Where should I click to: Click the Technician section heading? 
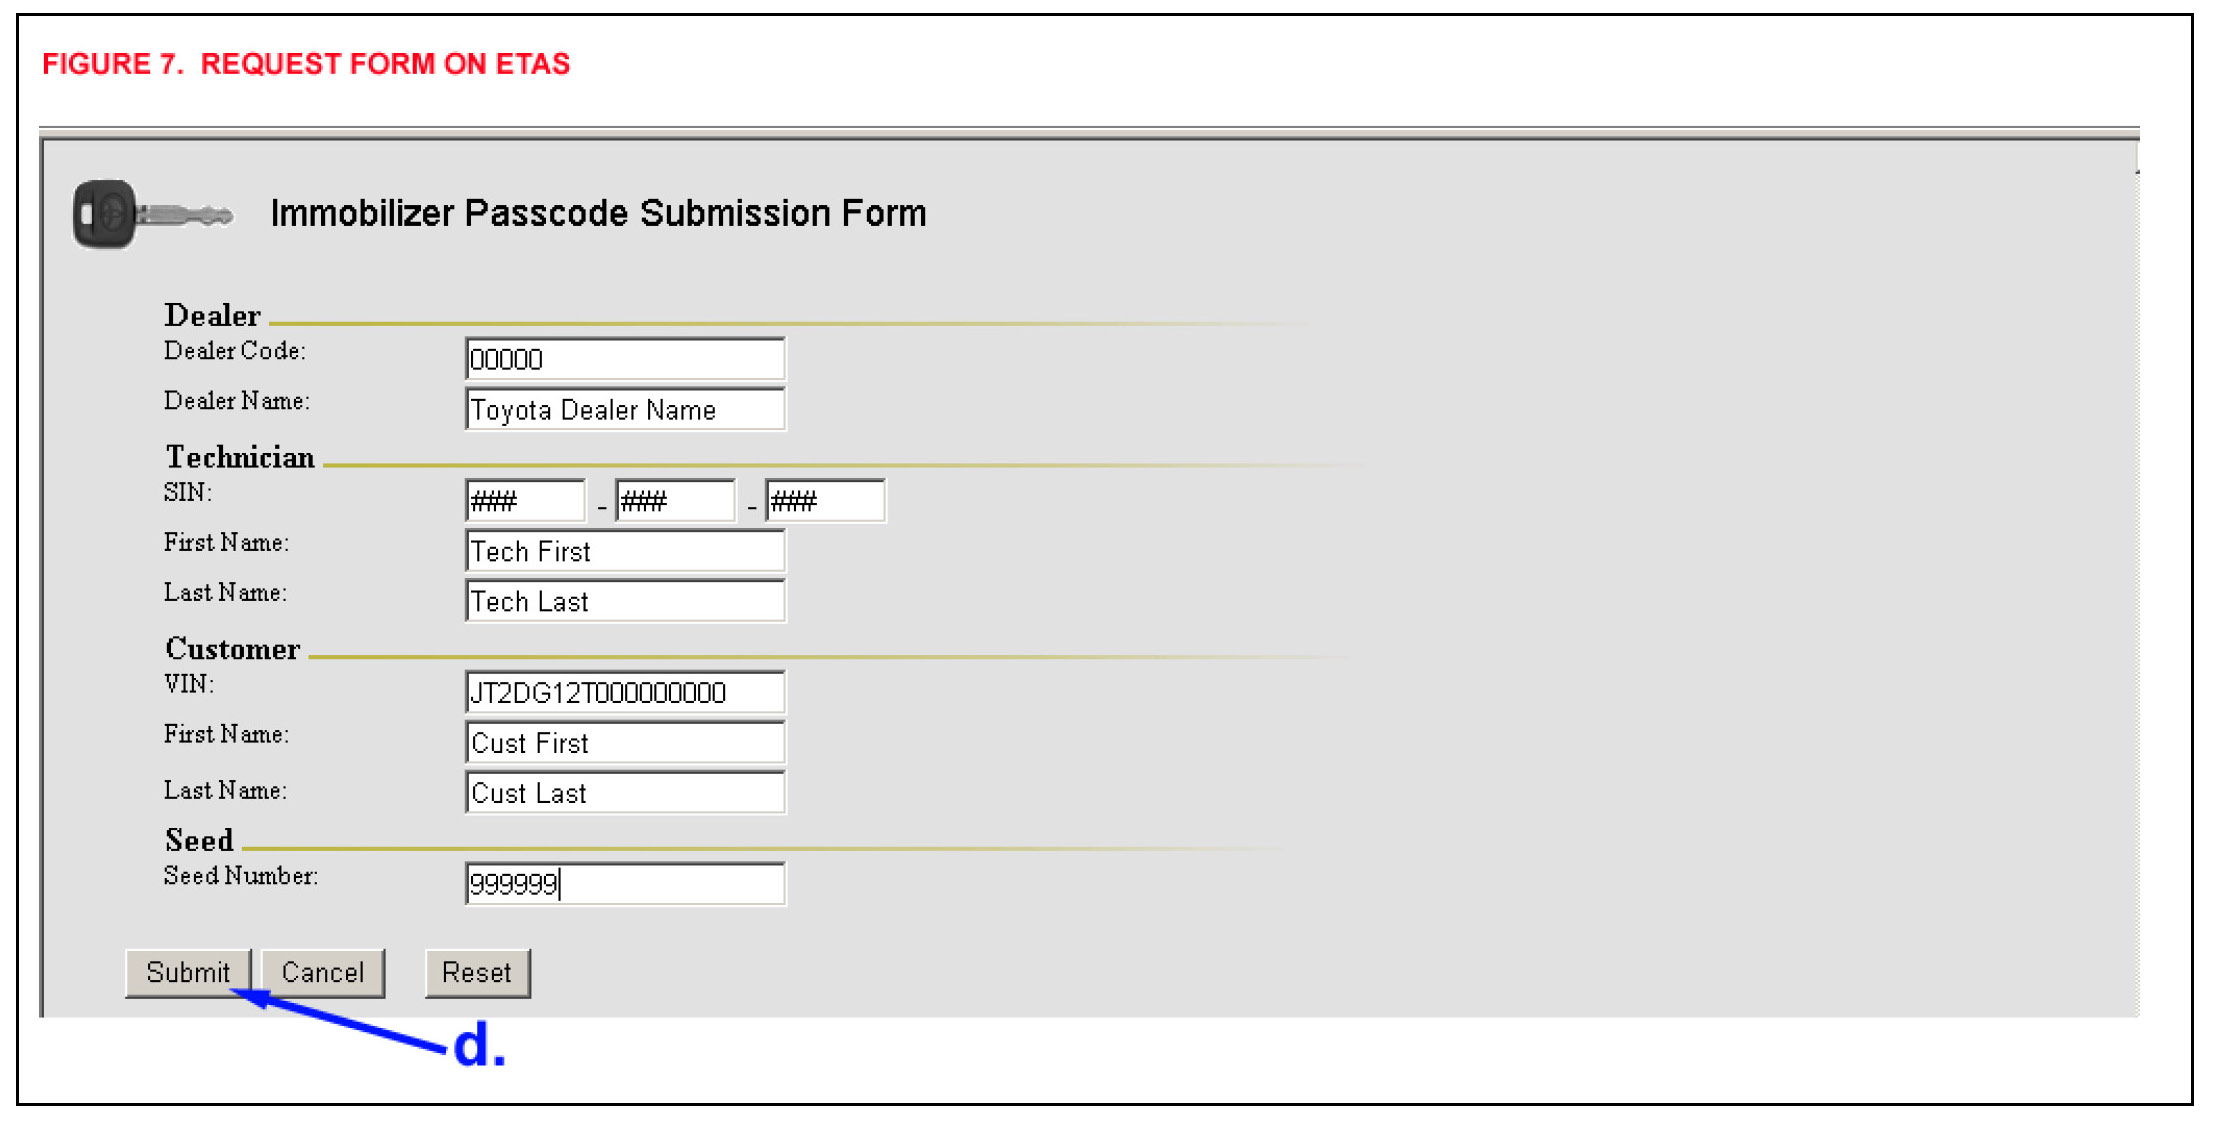[240, 457]
